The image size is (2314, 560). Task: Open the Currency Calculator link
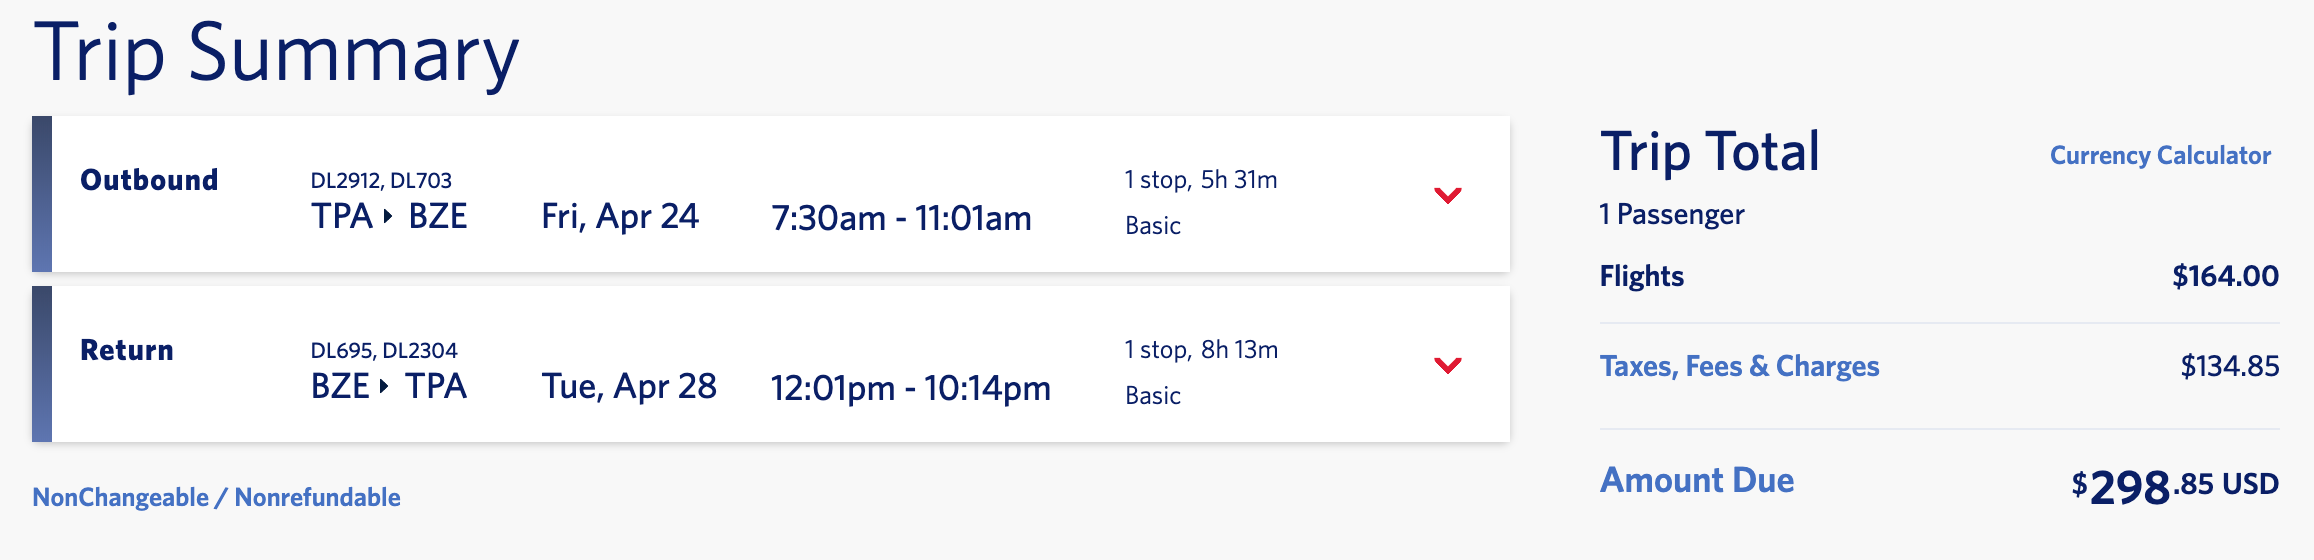[x=2159, y=156]
